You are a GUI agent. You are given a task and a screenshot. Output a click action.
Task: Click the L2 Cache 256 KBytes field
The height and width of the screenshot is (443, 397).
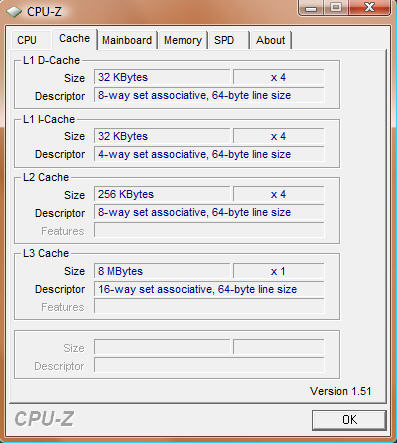point(162,194)
